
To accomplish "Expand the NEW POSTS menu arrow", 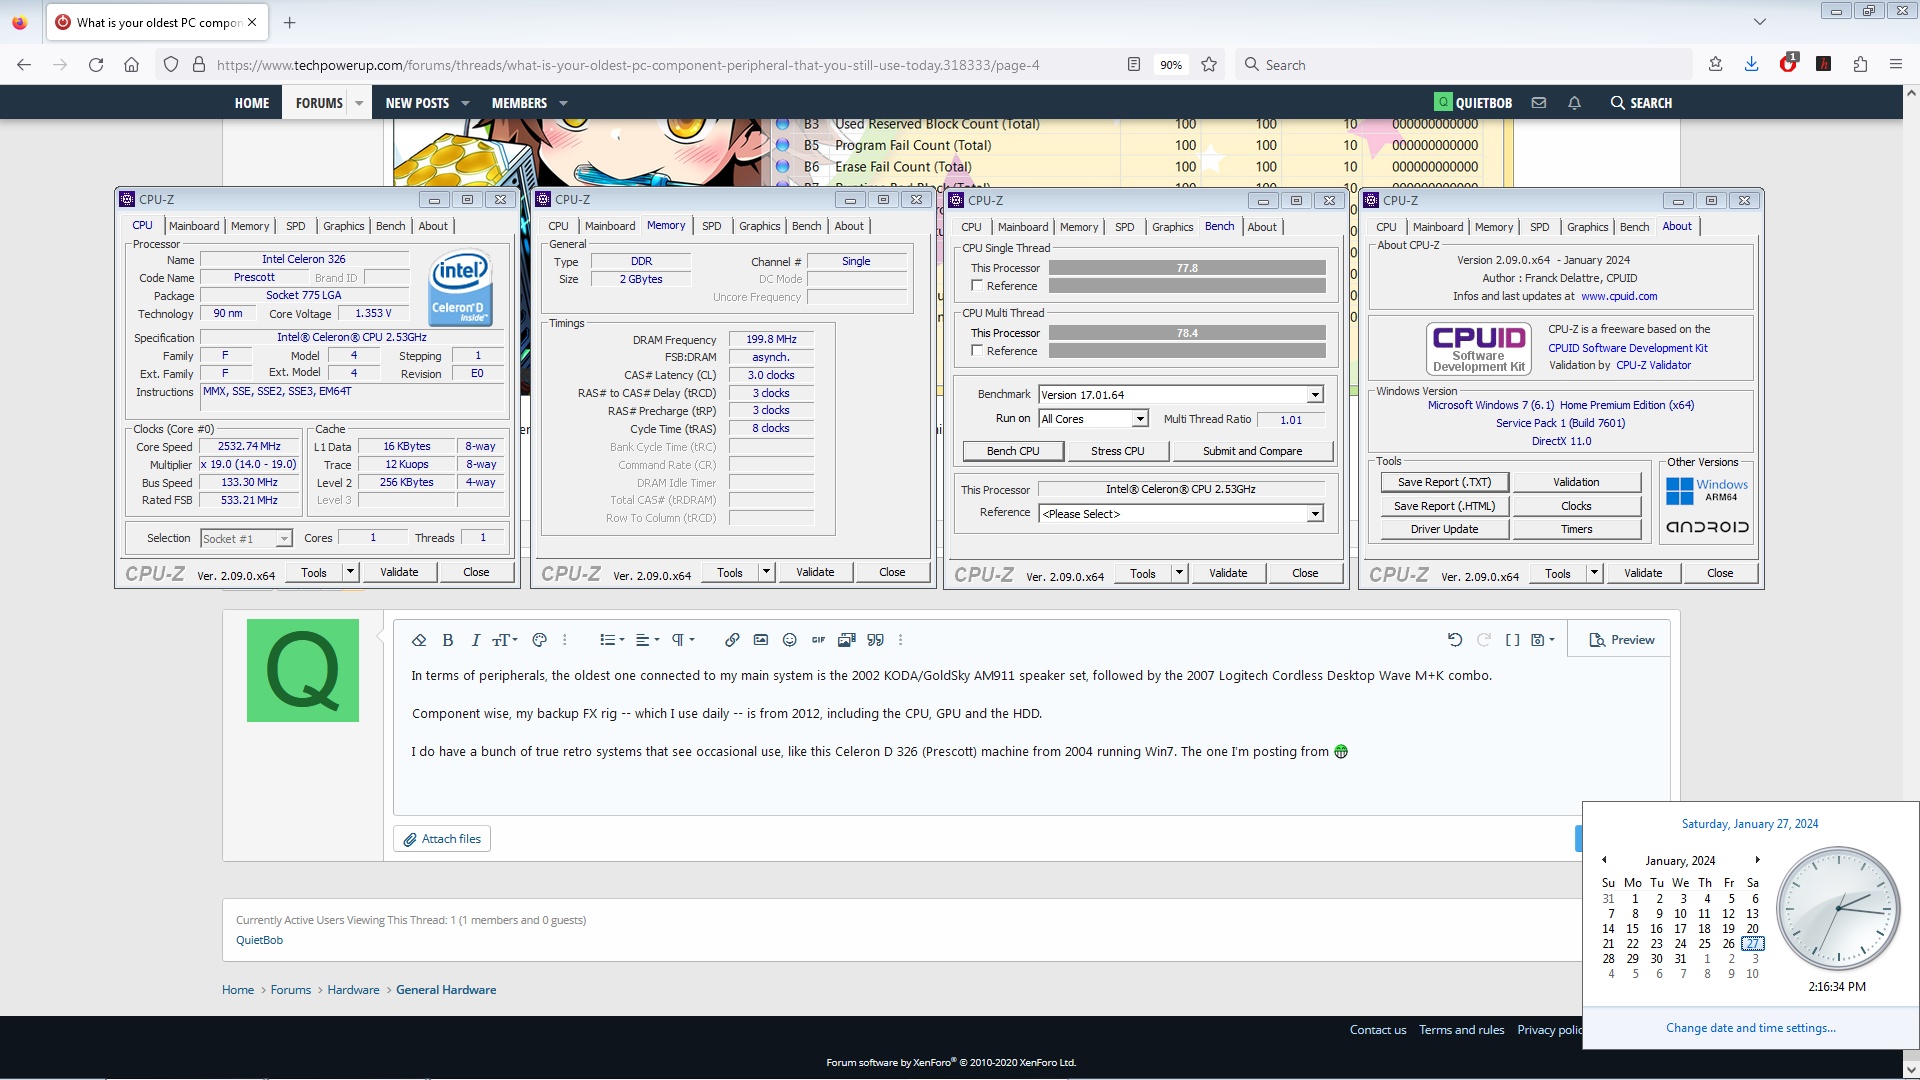I will tap(465, 103).
